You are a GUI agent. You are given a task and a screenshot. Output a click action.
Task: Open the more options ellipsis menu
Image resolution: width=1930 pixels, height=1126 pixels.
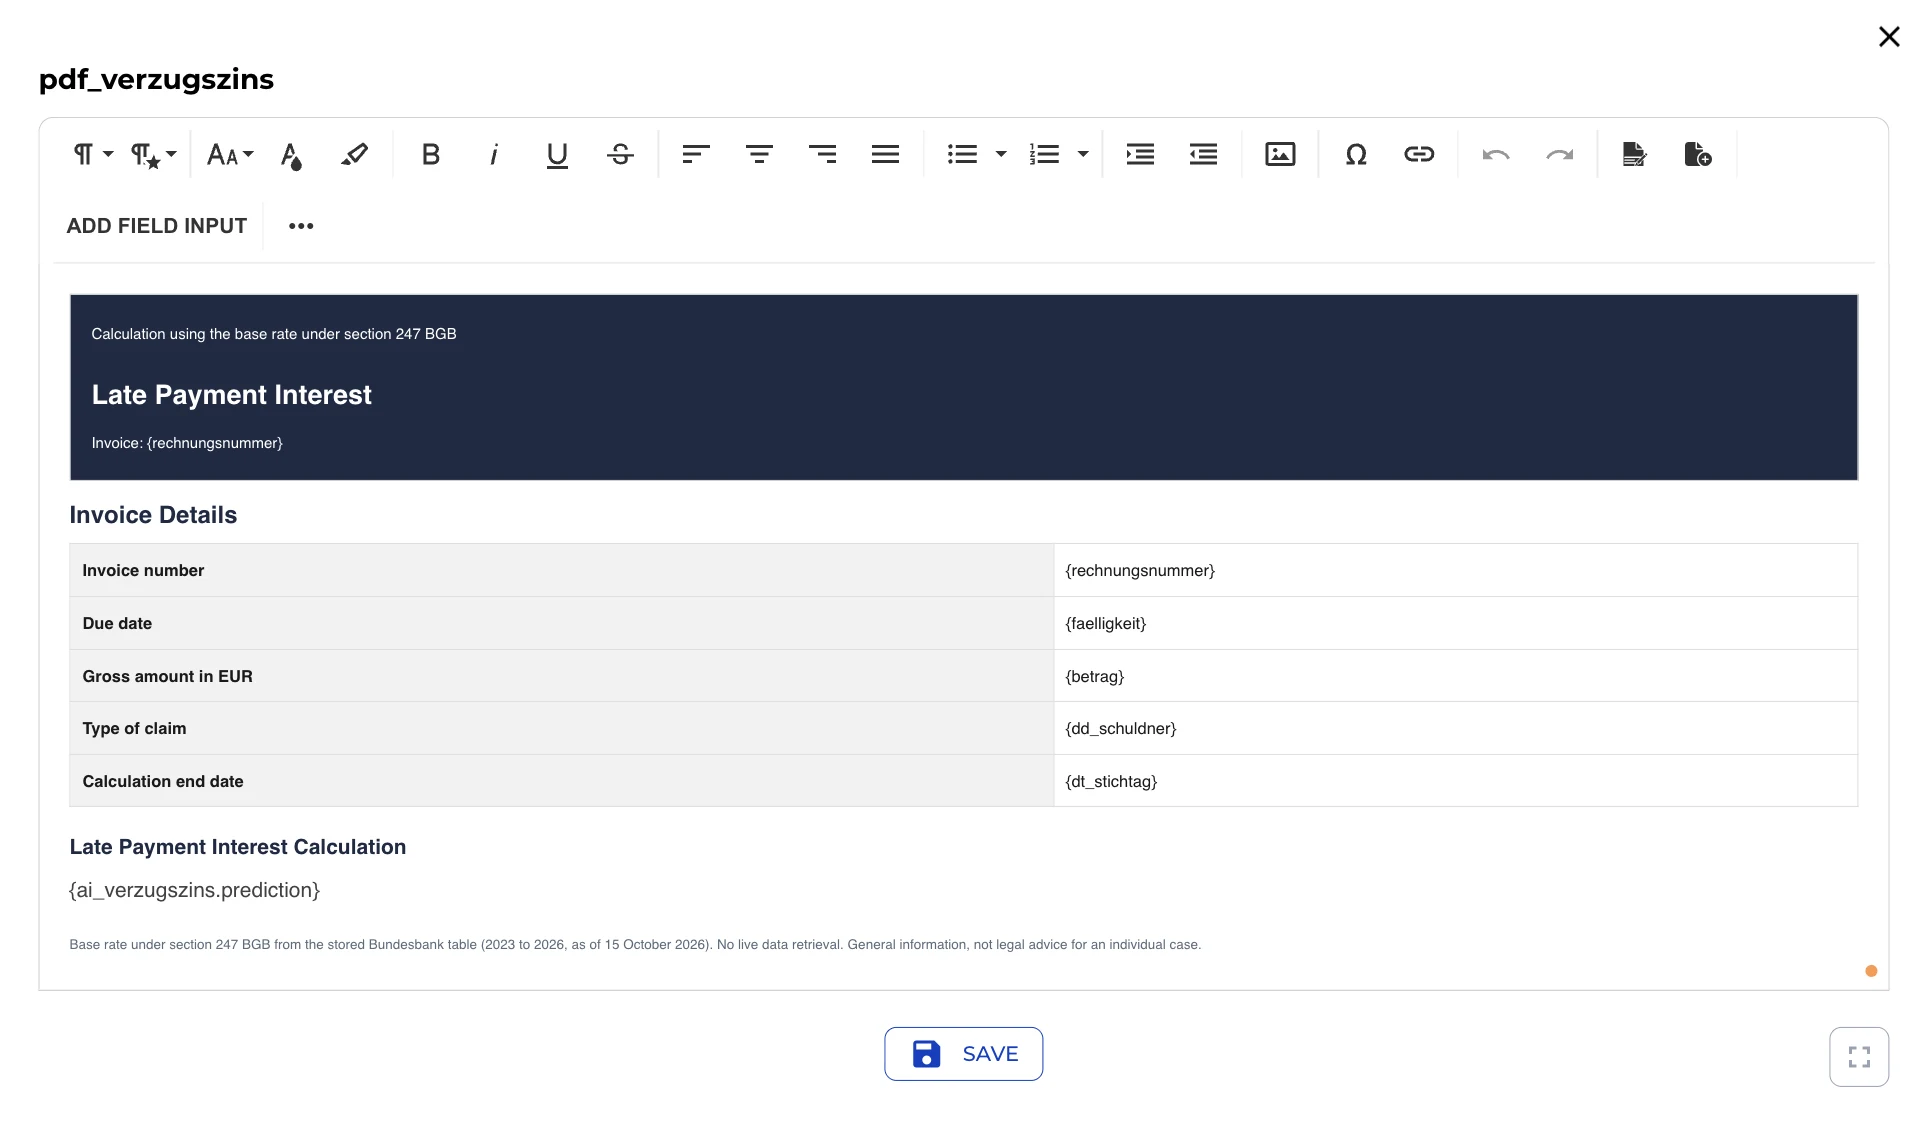pos(301,226)
